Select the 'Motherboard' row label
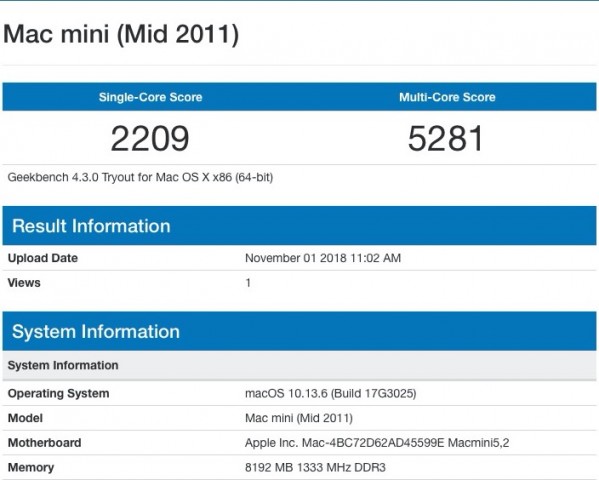Screen dimensions: 599x480 [44, 443]
